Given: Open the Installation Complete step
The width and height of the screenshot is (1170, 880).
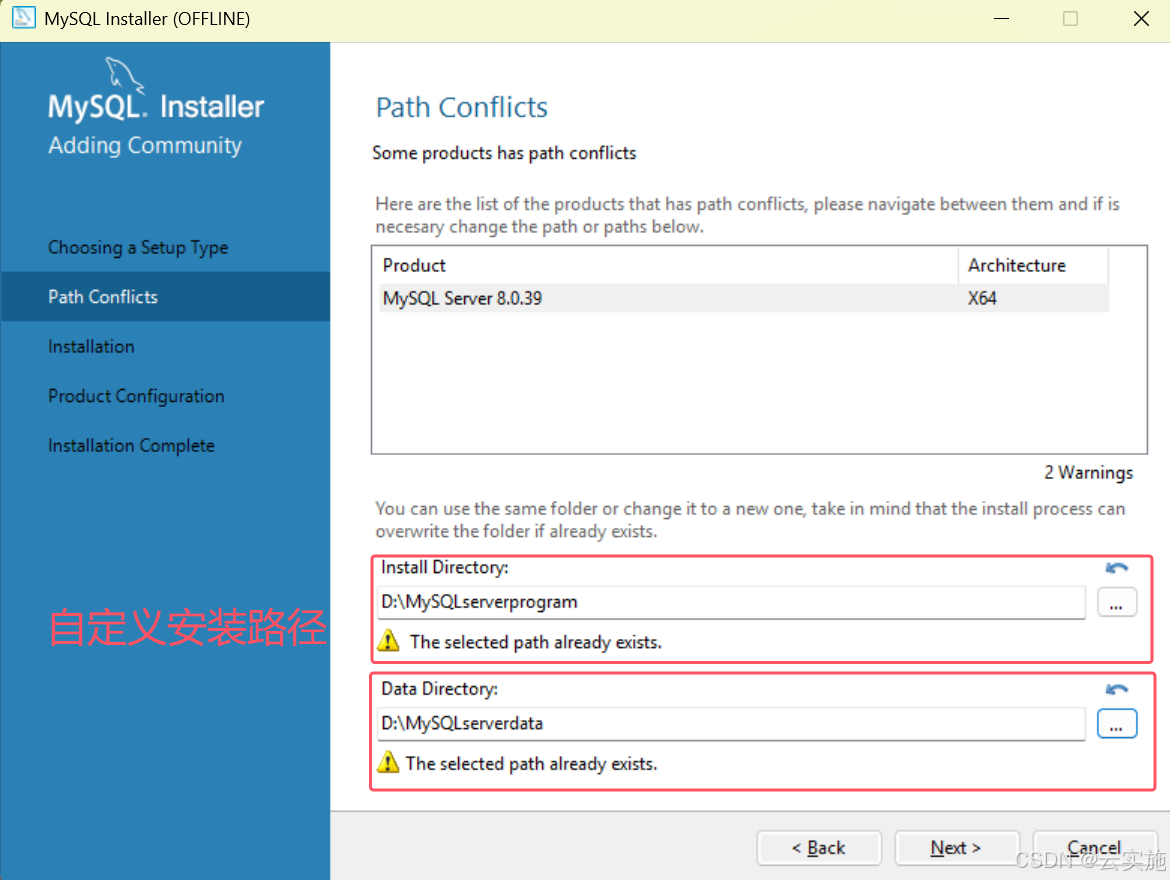Looking at the screenshot, I should [131, 446].
